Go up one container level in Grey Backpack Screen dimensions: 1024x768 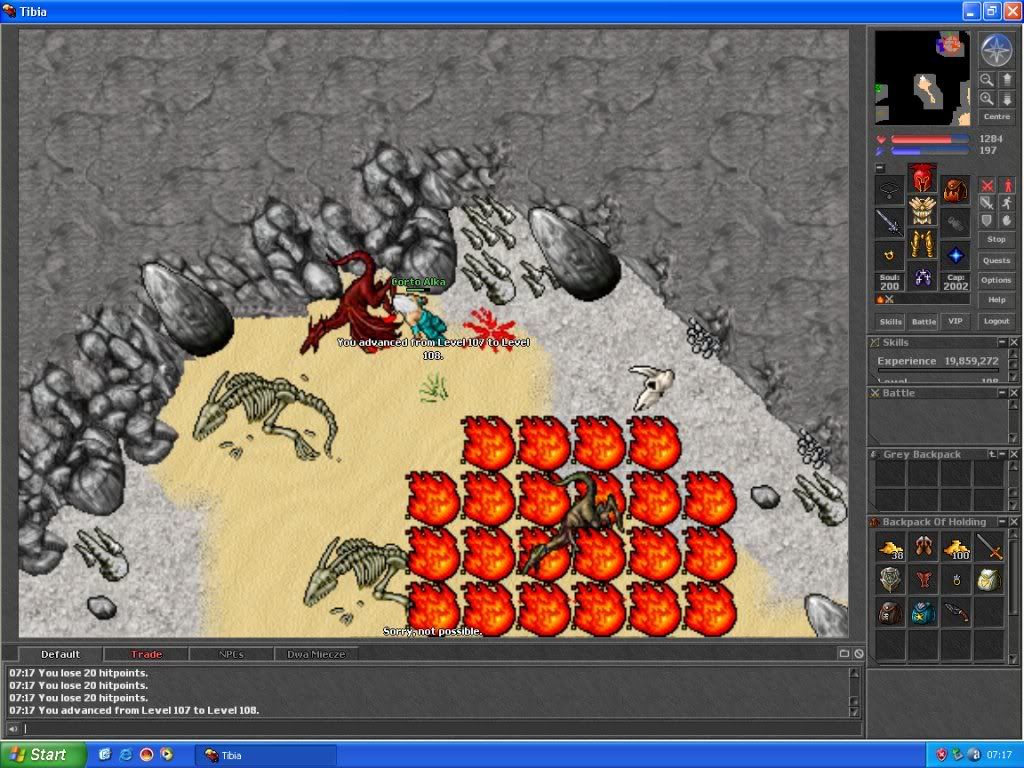click(x=992, y=454)
